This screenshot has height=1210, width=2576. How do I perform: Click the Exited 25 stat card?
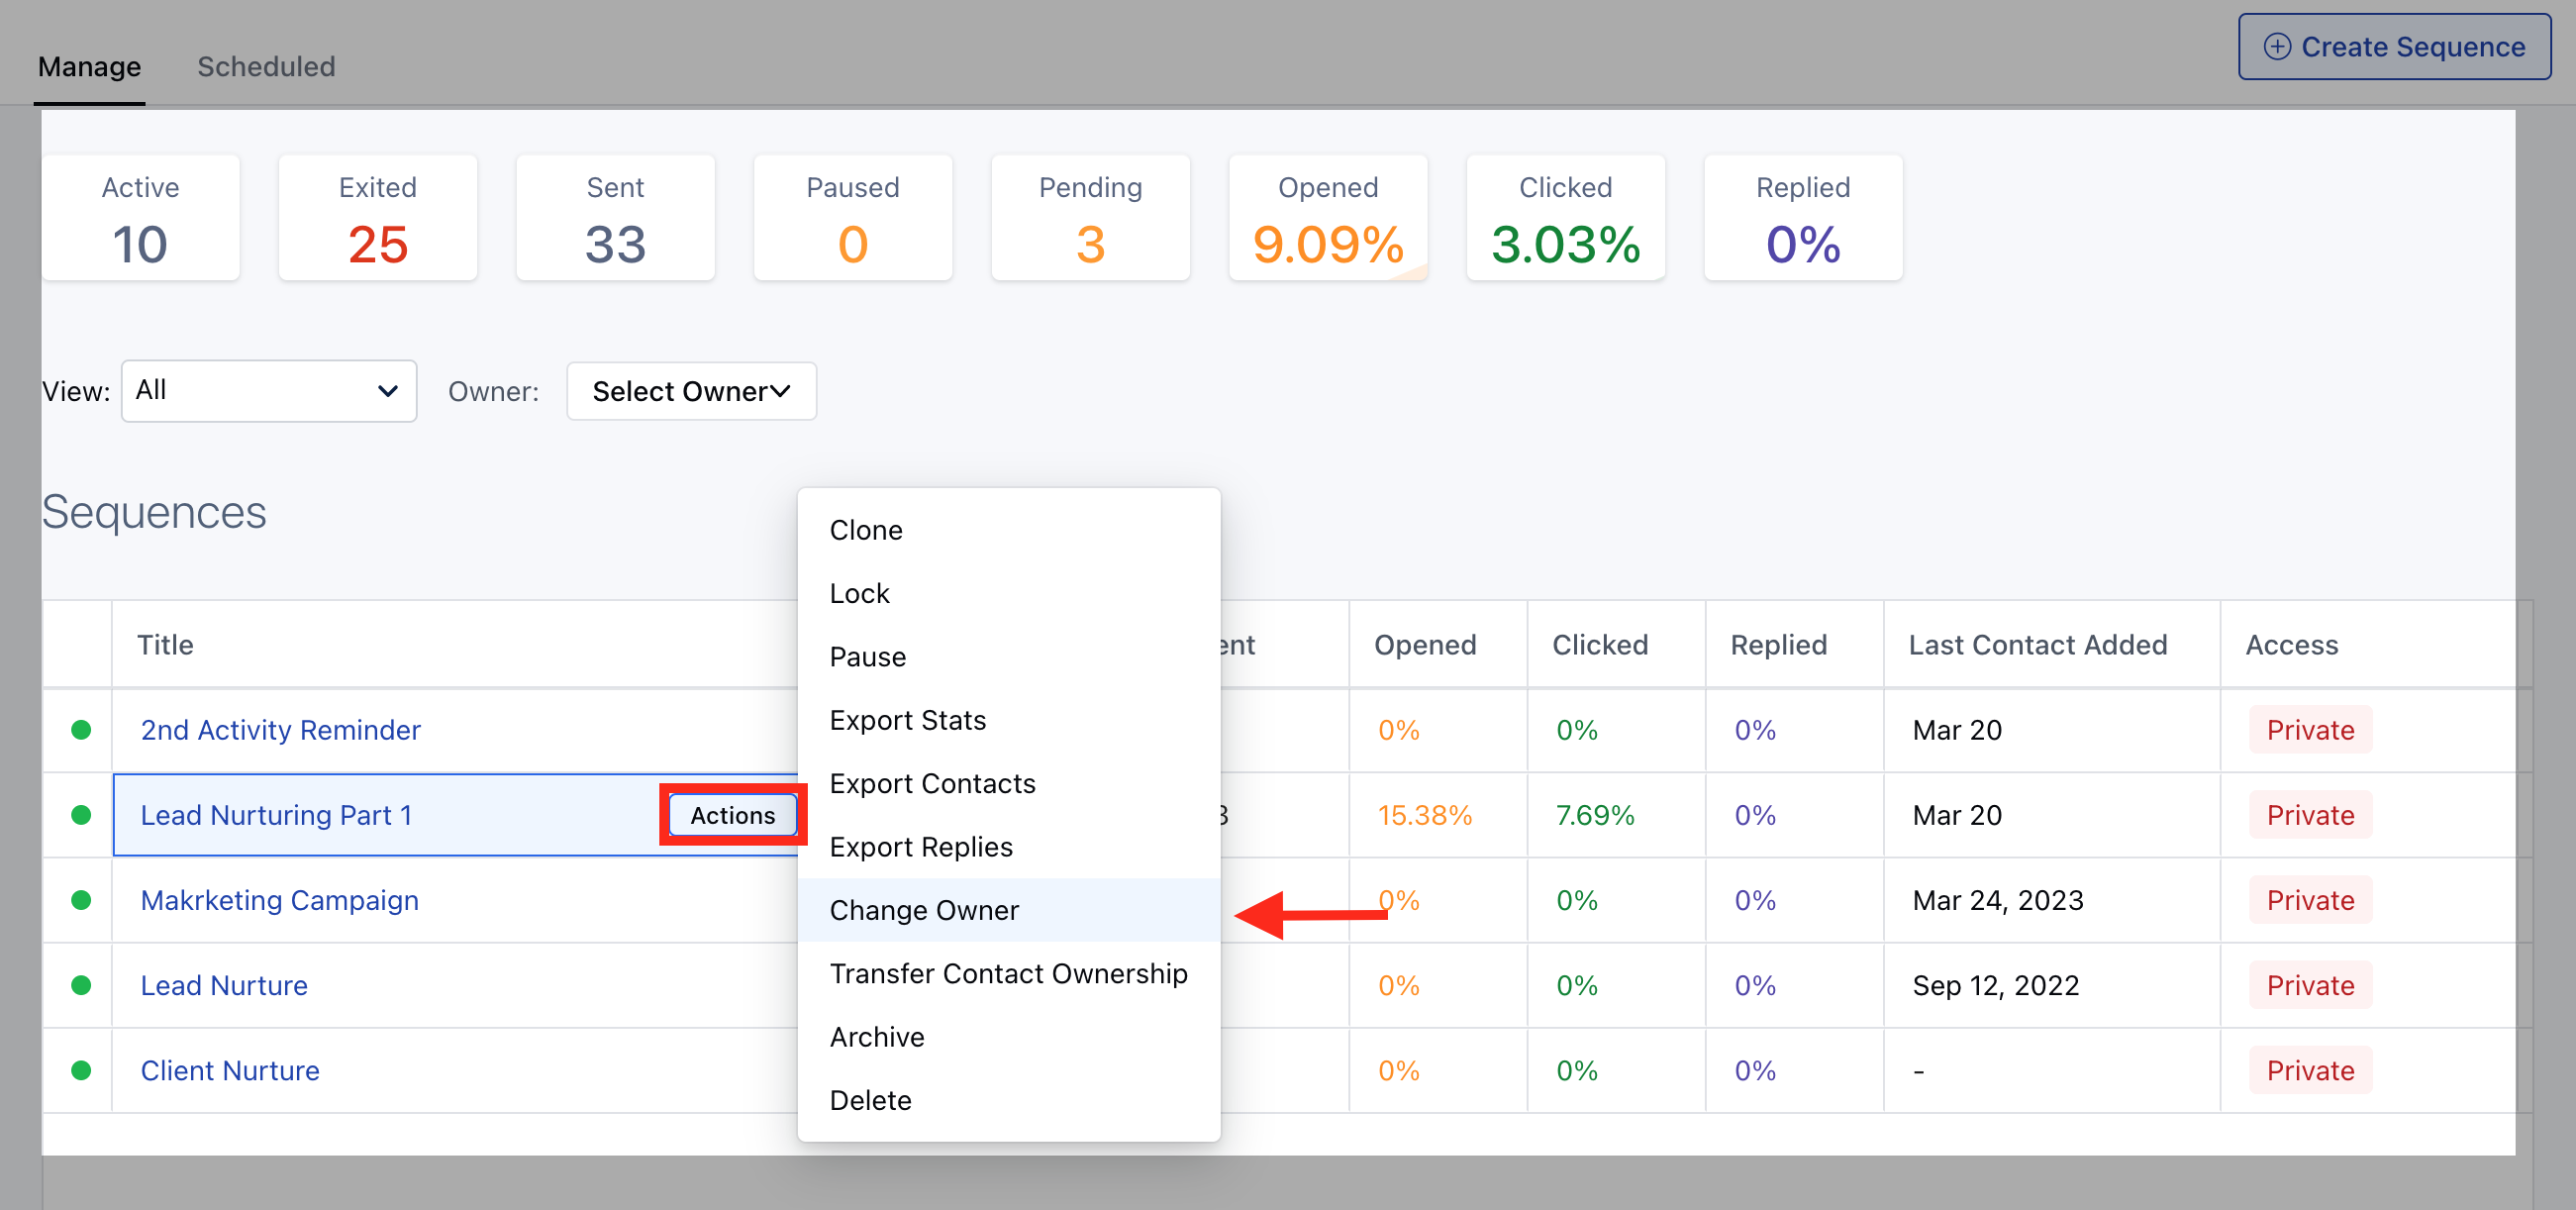click(378, 217)
